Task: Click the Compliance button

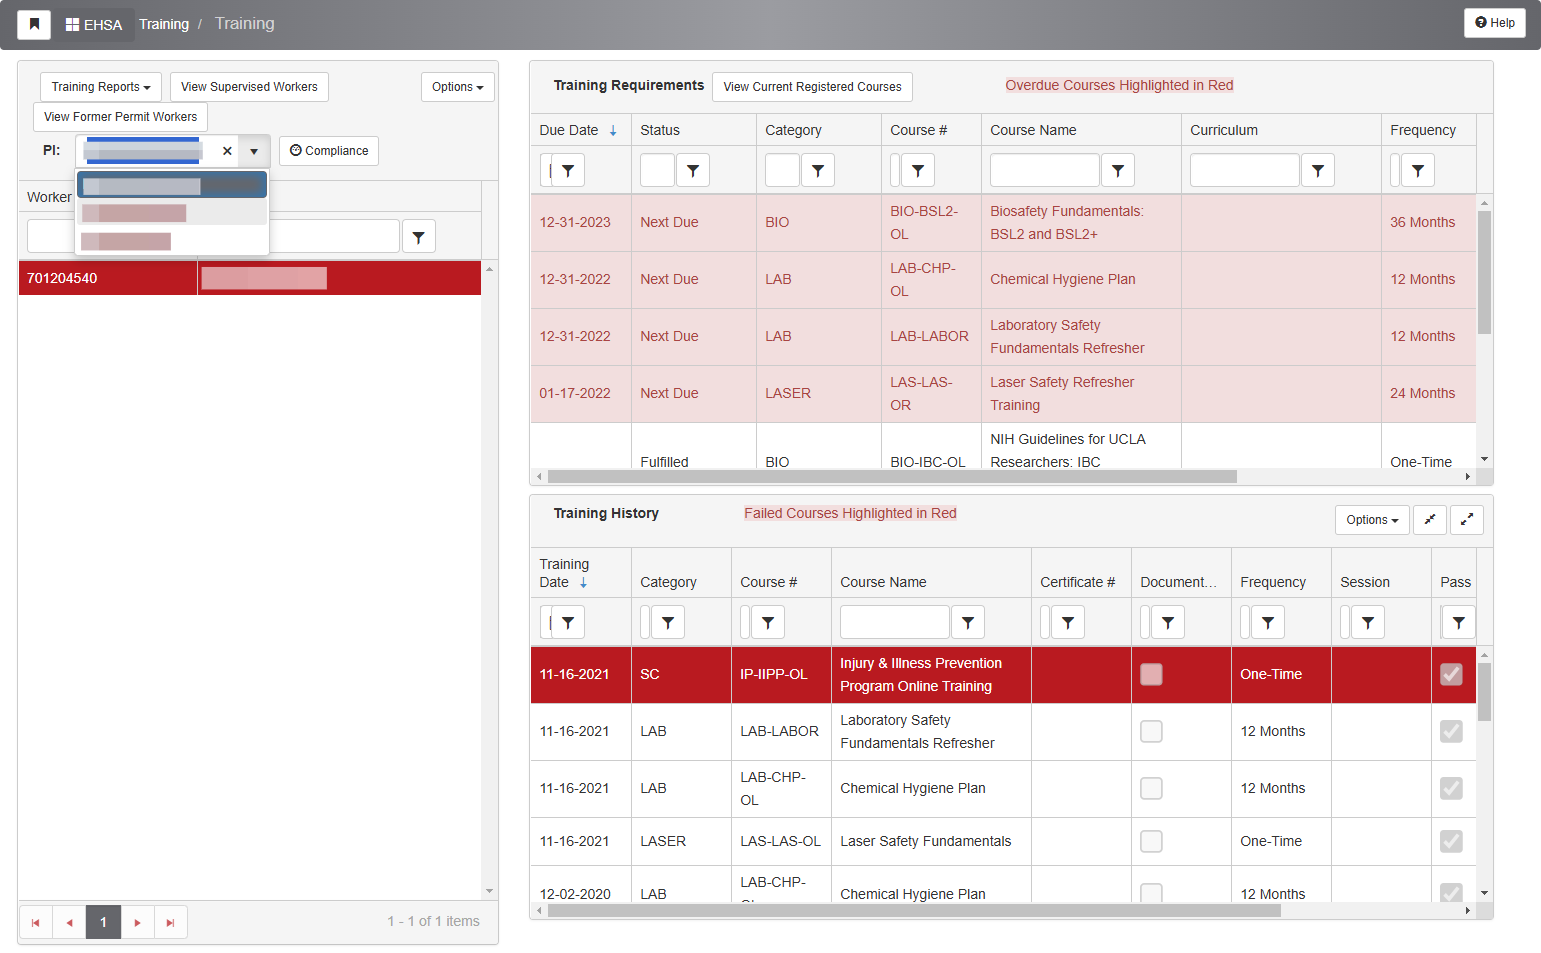Action: click(x=329, y=151)
